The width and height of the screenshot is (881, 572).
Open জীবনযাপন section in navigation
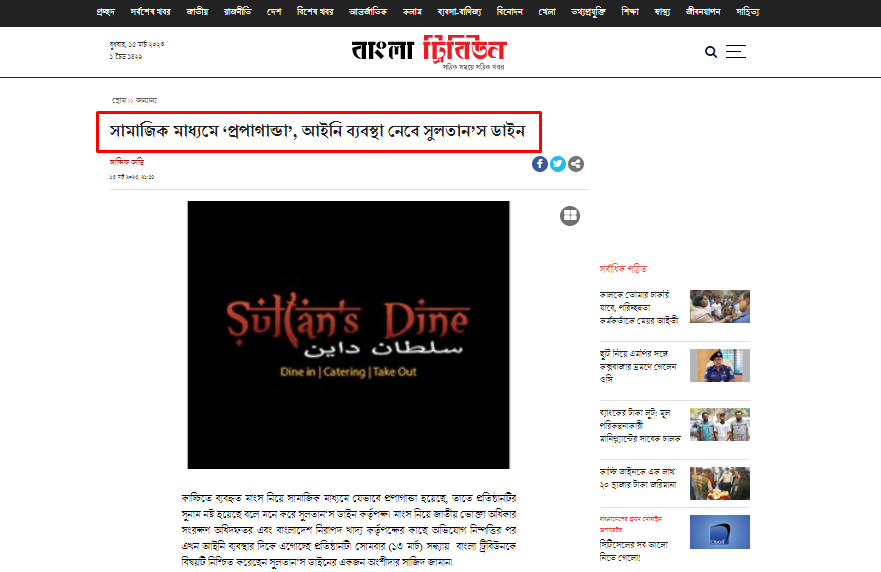(703, 12)
